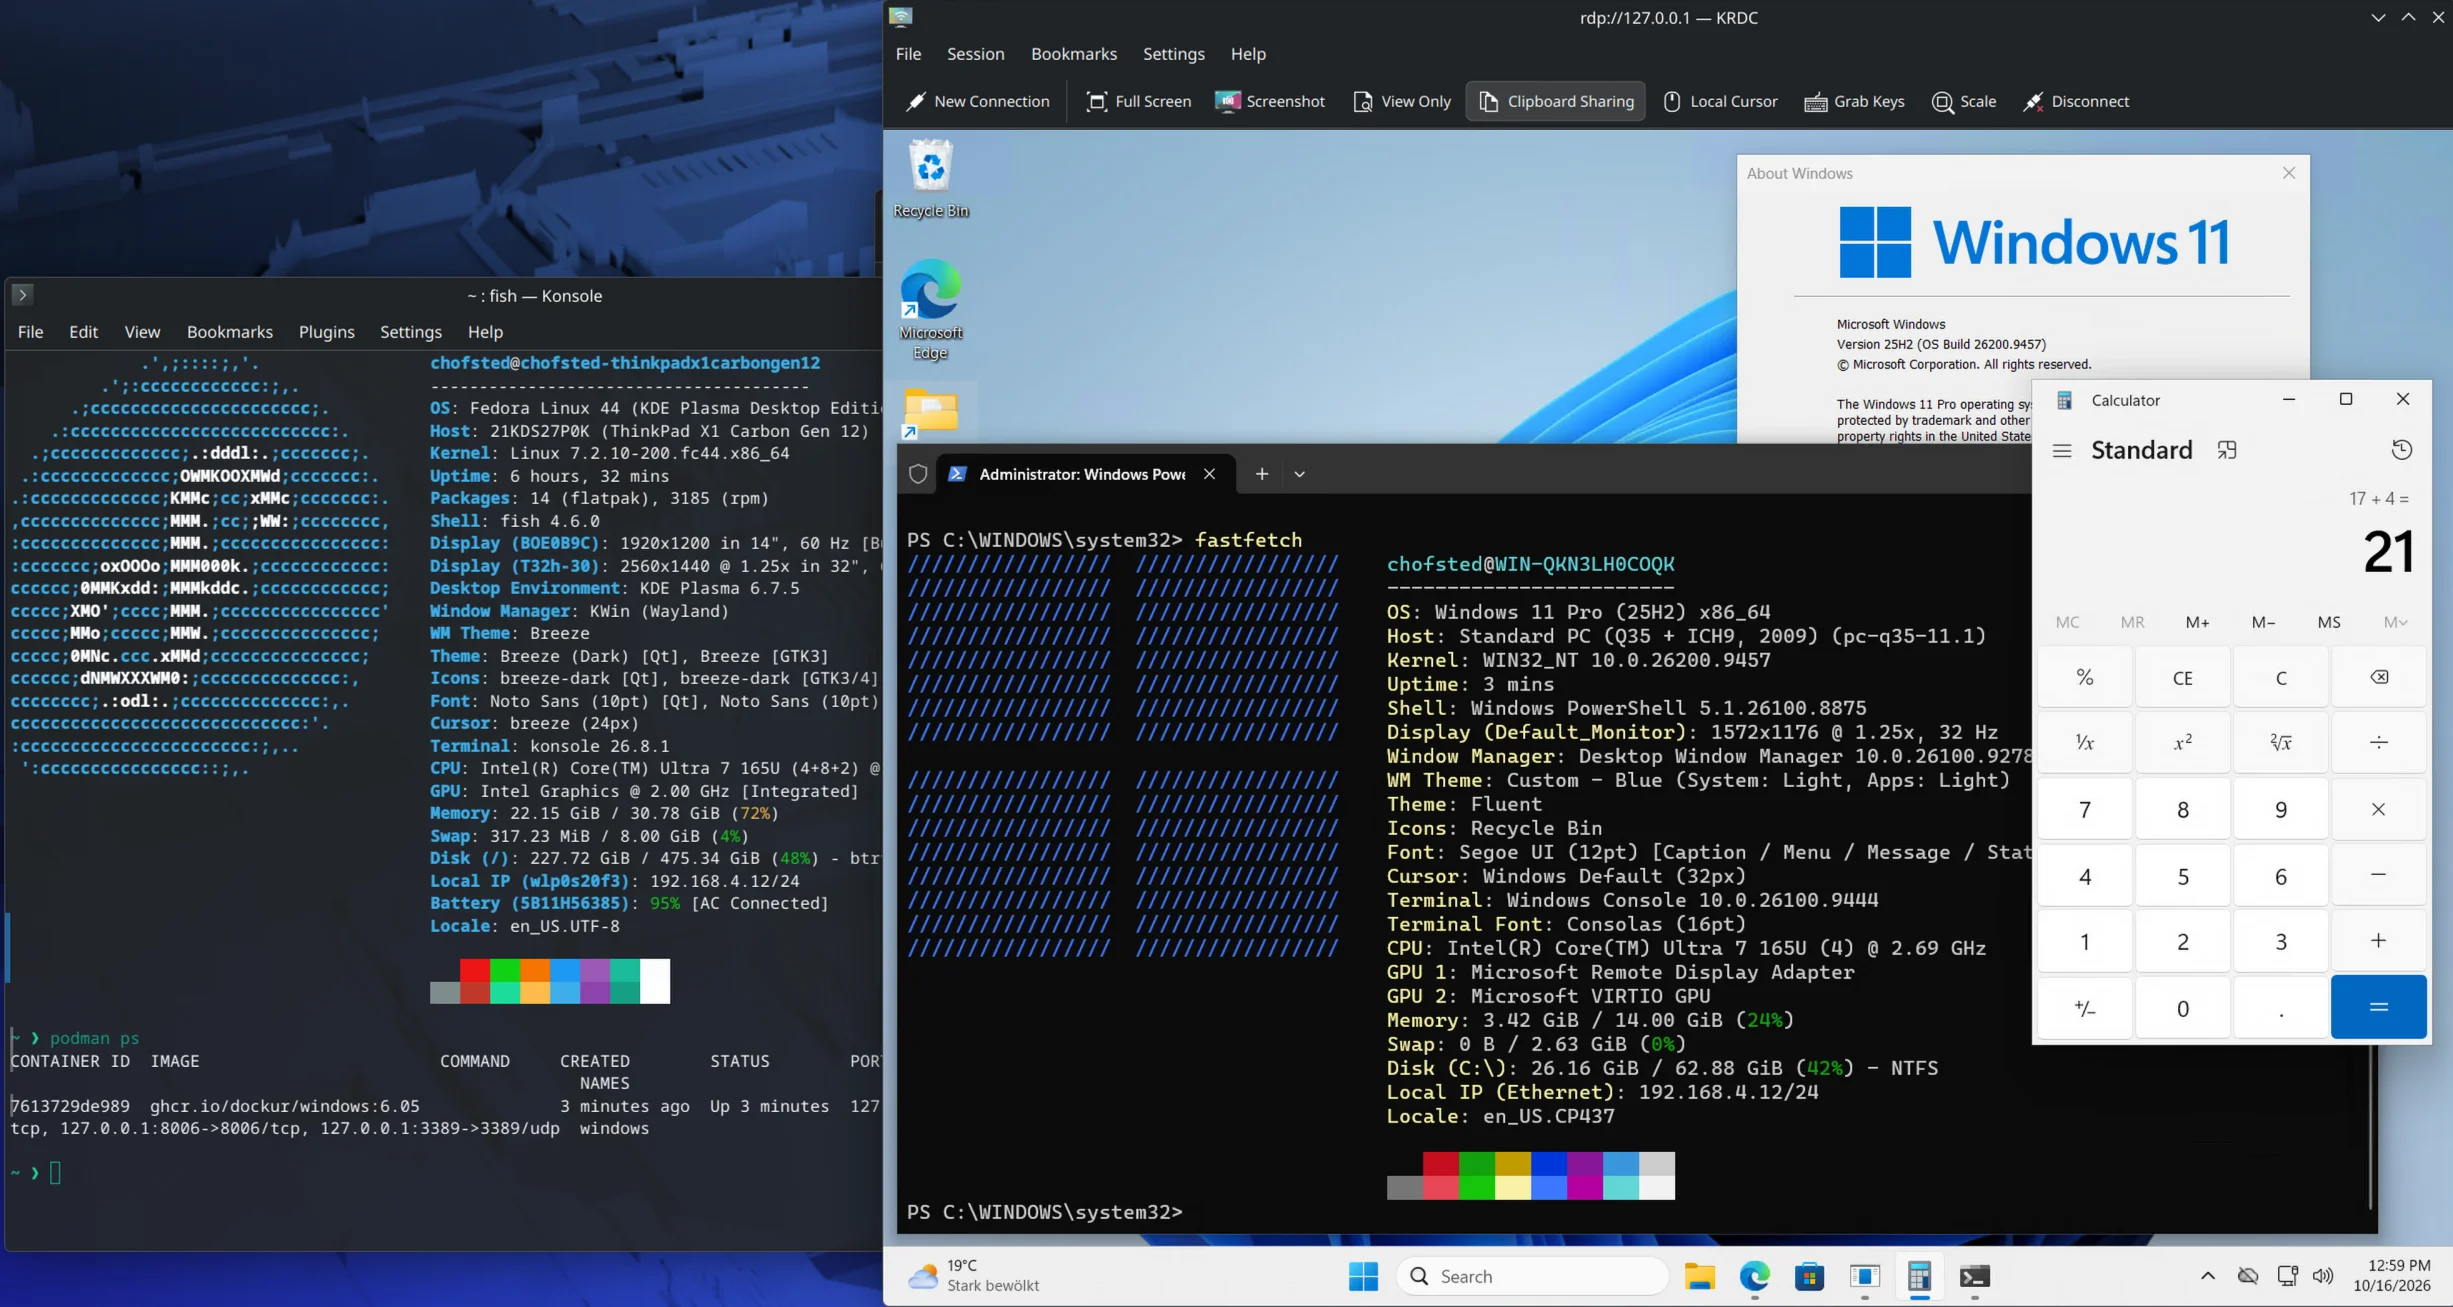Image resolution: width=2453 pixels, height=1307 pixels.
Task: Click Calculator backspace key
Action: coord(2379,677)
